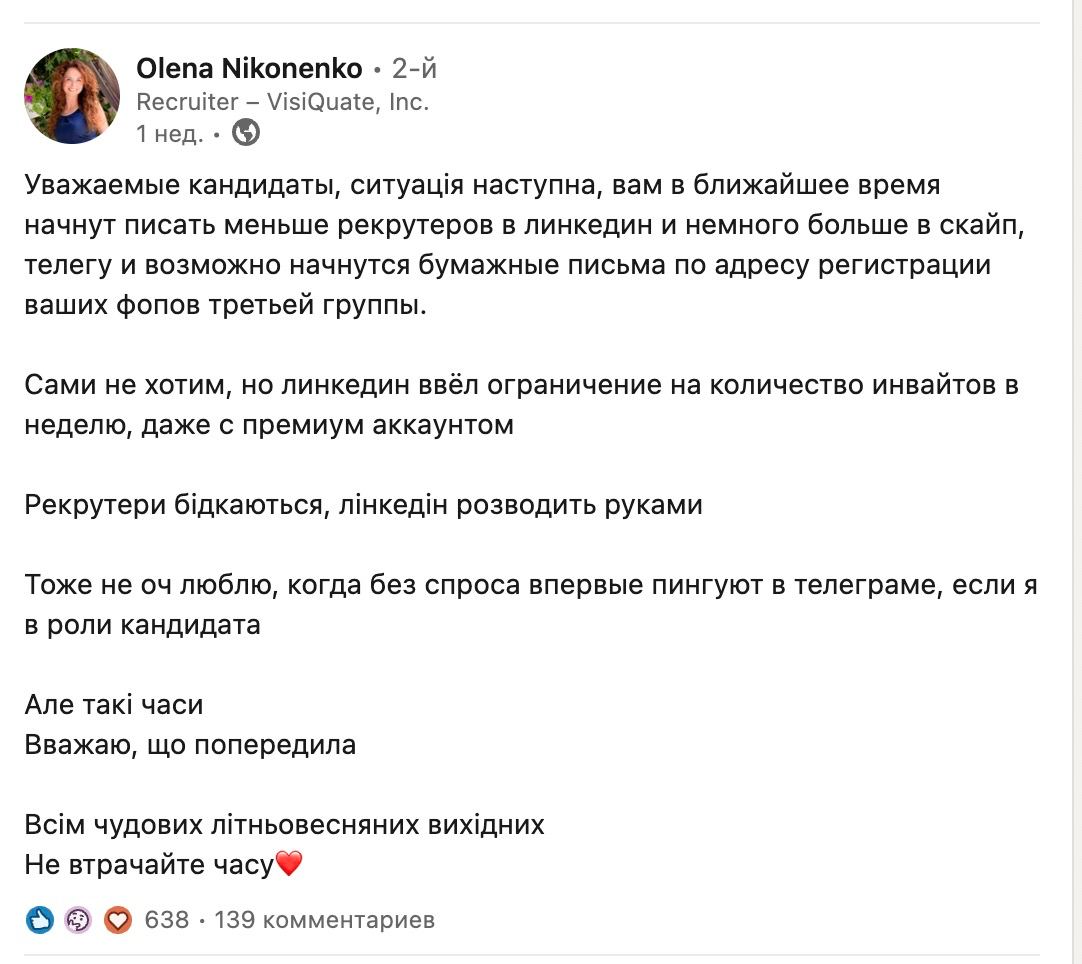Viewport: 1082px width, 964px height.
Task: Click the blue thumbs-up Like reaction icon
Action: (40, 919)
